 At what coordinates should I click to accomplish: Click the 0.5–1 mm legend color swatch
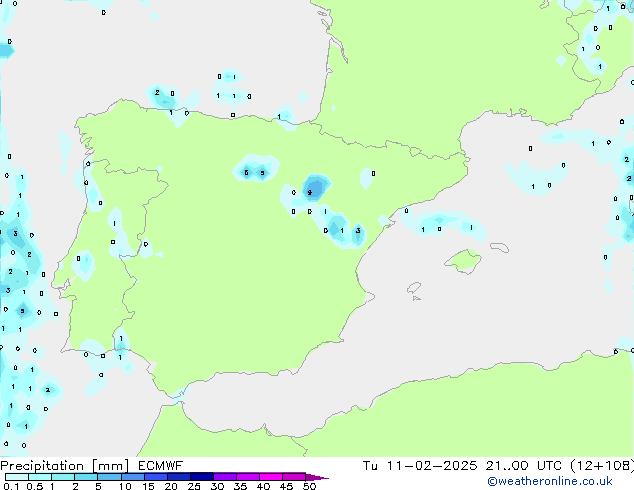[x=40, y=477]
